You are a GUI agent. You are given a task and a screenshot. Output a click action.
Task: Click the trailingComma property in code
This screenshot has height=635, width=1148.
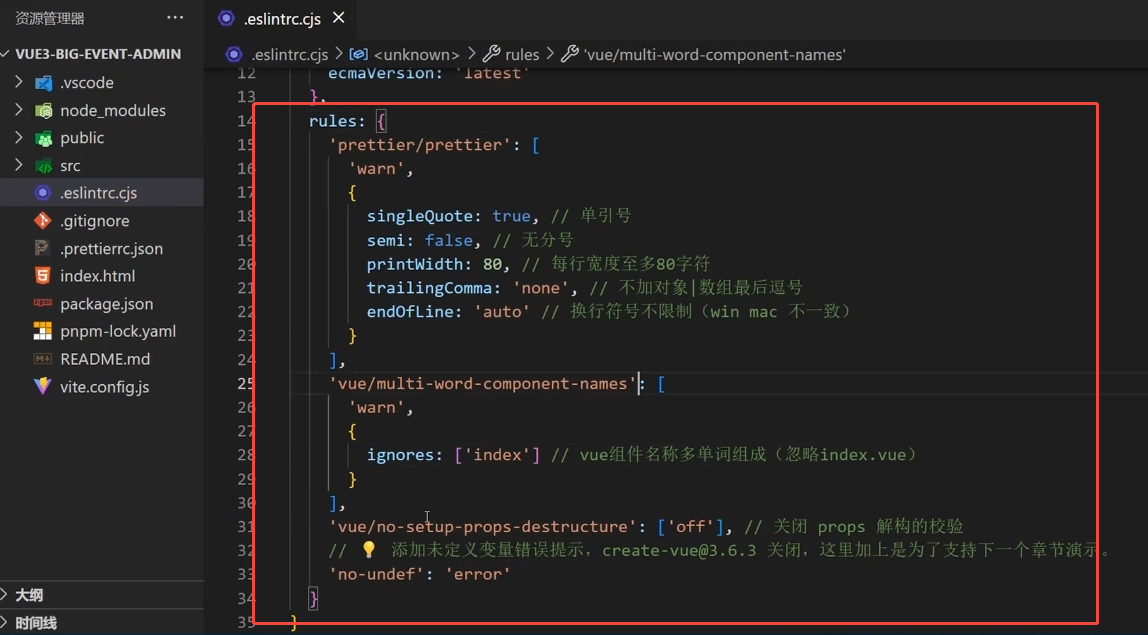coord(429,288)
